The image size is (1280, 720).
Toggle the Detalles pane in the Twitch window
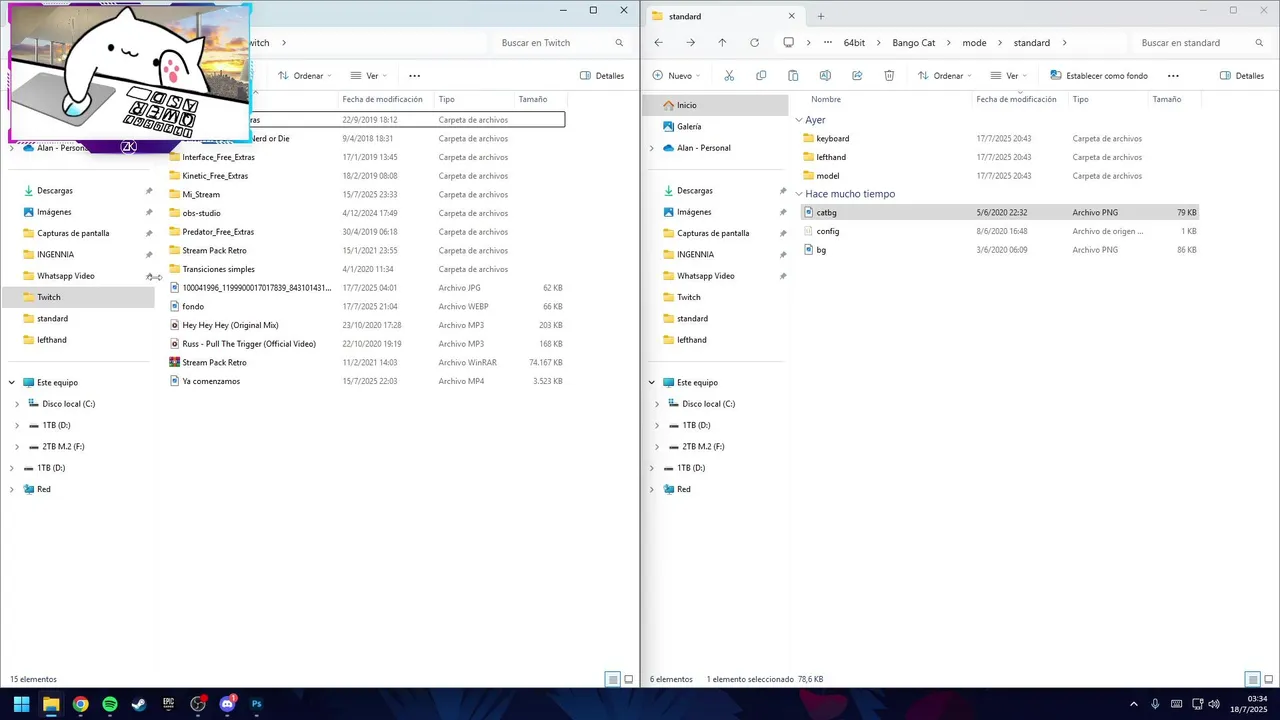coord(602,76)
